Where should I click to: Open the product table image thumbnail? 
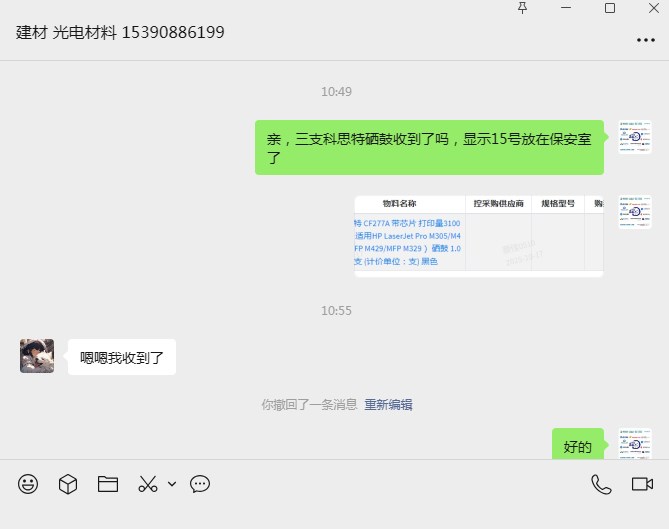pos(478,236)
